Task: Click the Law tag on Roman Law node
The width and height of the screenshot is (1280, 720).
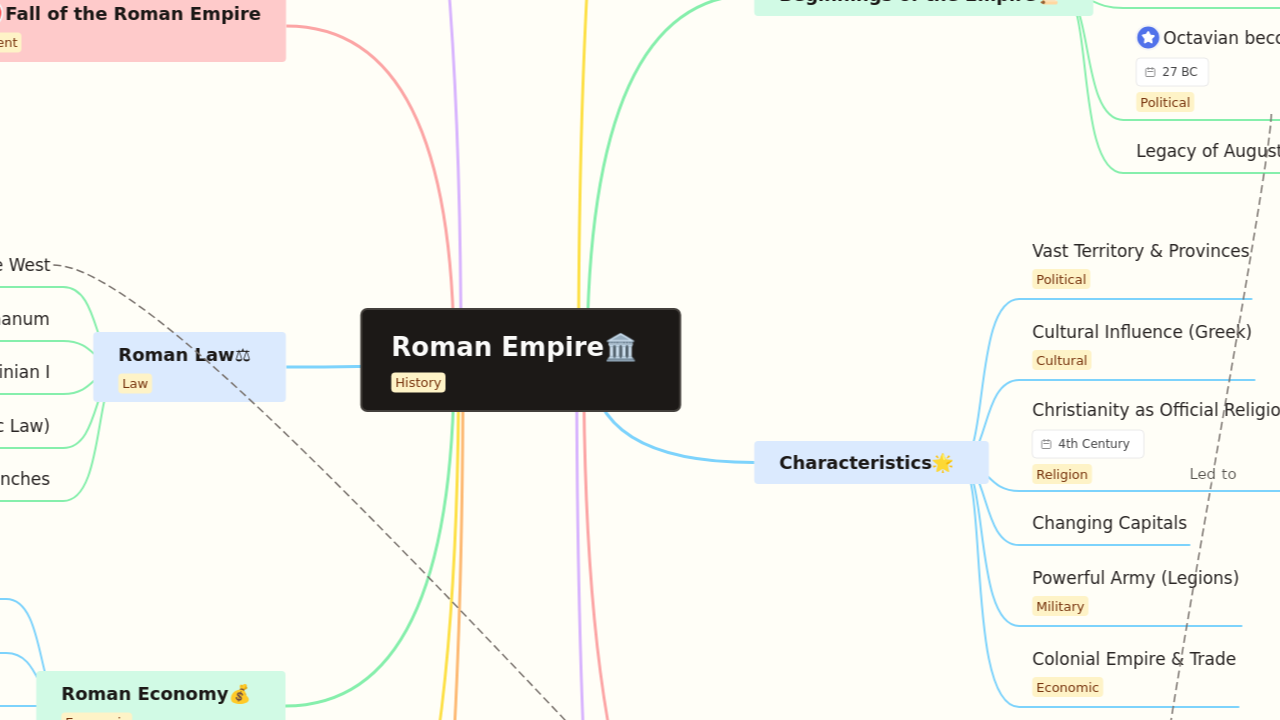Action: coord(134,383)
